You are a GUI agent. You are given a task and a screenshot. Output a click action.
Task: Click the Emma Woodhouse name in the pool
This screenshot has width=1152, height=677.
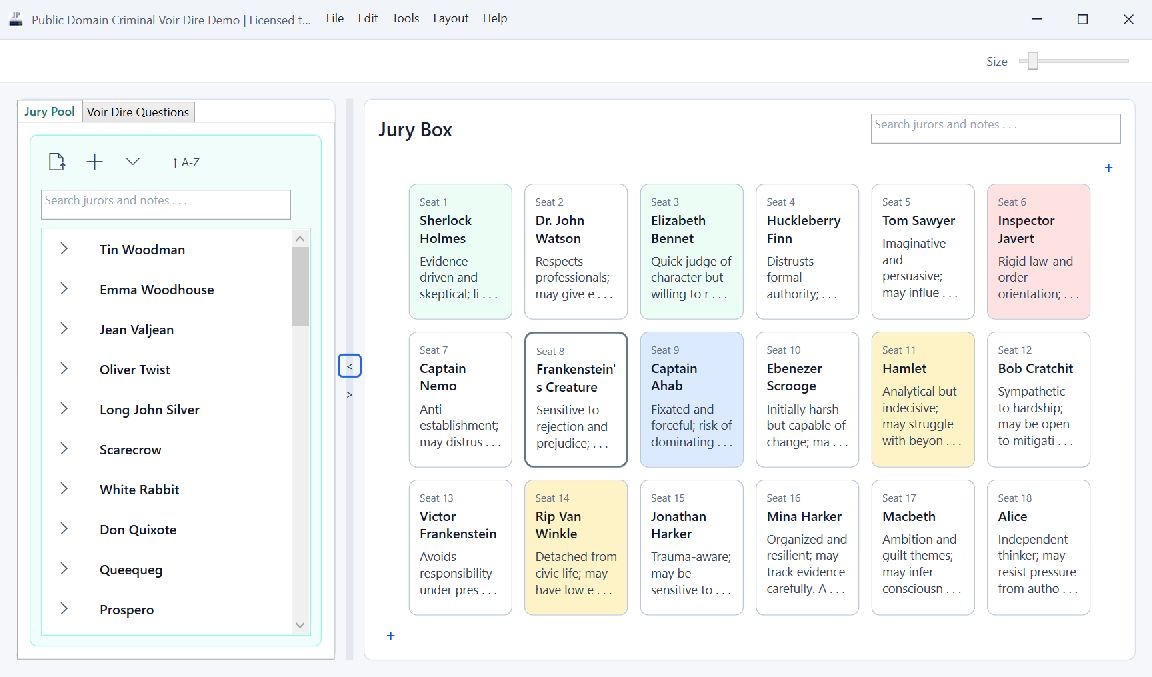pyautogui.click(x=156, y=290)
